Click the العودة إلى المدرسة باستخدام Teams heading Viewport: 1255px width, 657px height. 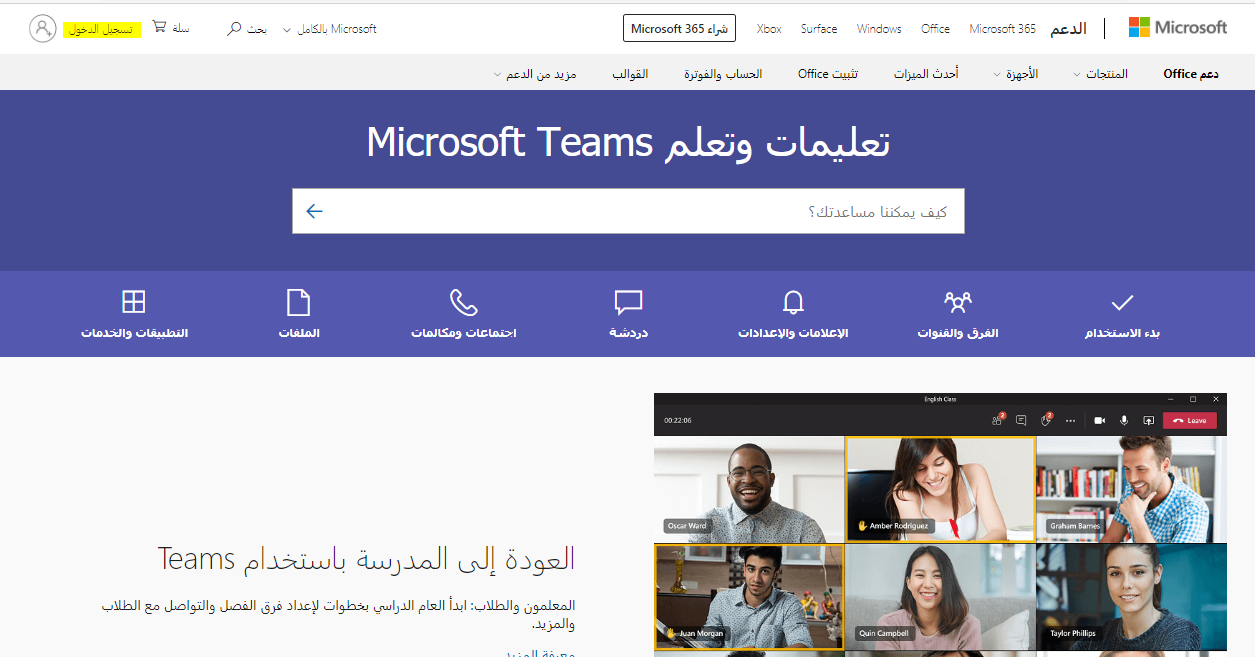(366, 558)
